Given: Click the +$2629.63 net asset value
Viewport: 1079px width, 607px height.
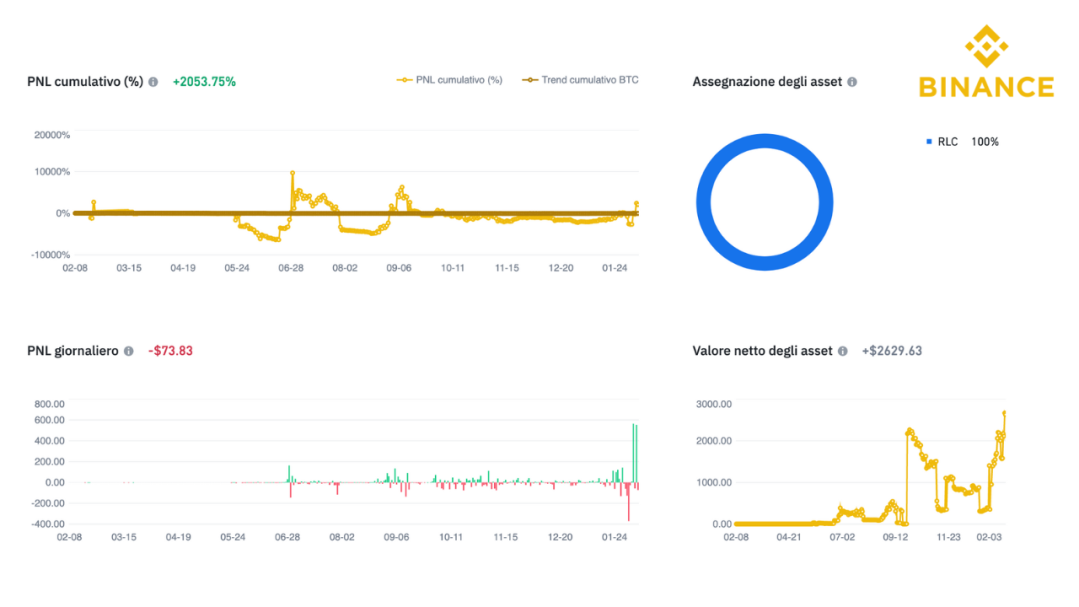Looking at the screenshot, I should (x=892, y=351).
